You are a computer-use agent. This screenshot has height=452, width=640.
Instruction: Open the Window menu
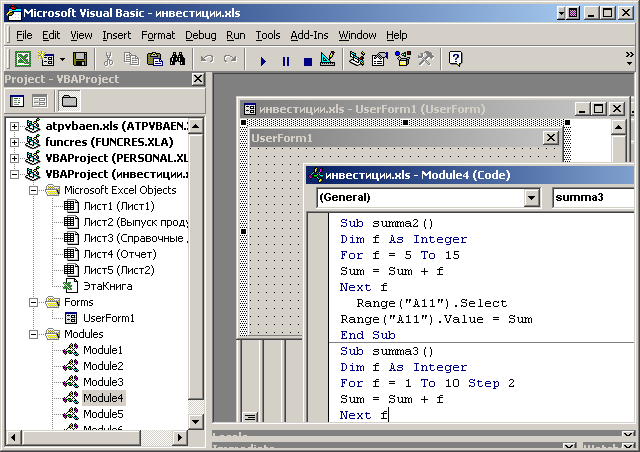click(358, 36)
